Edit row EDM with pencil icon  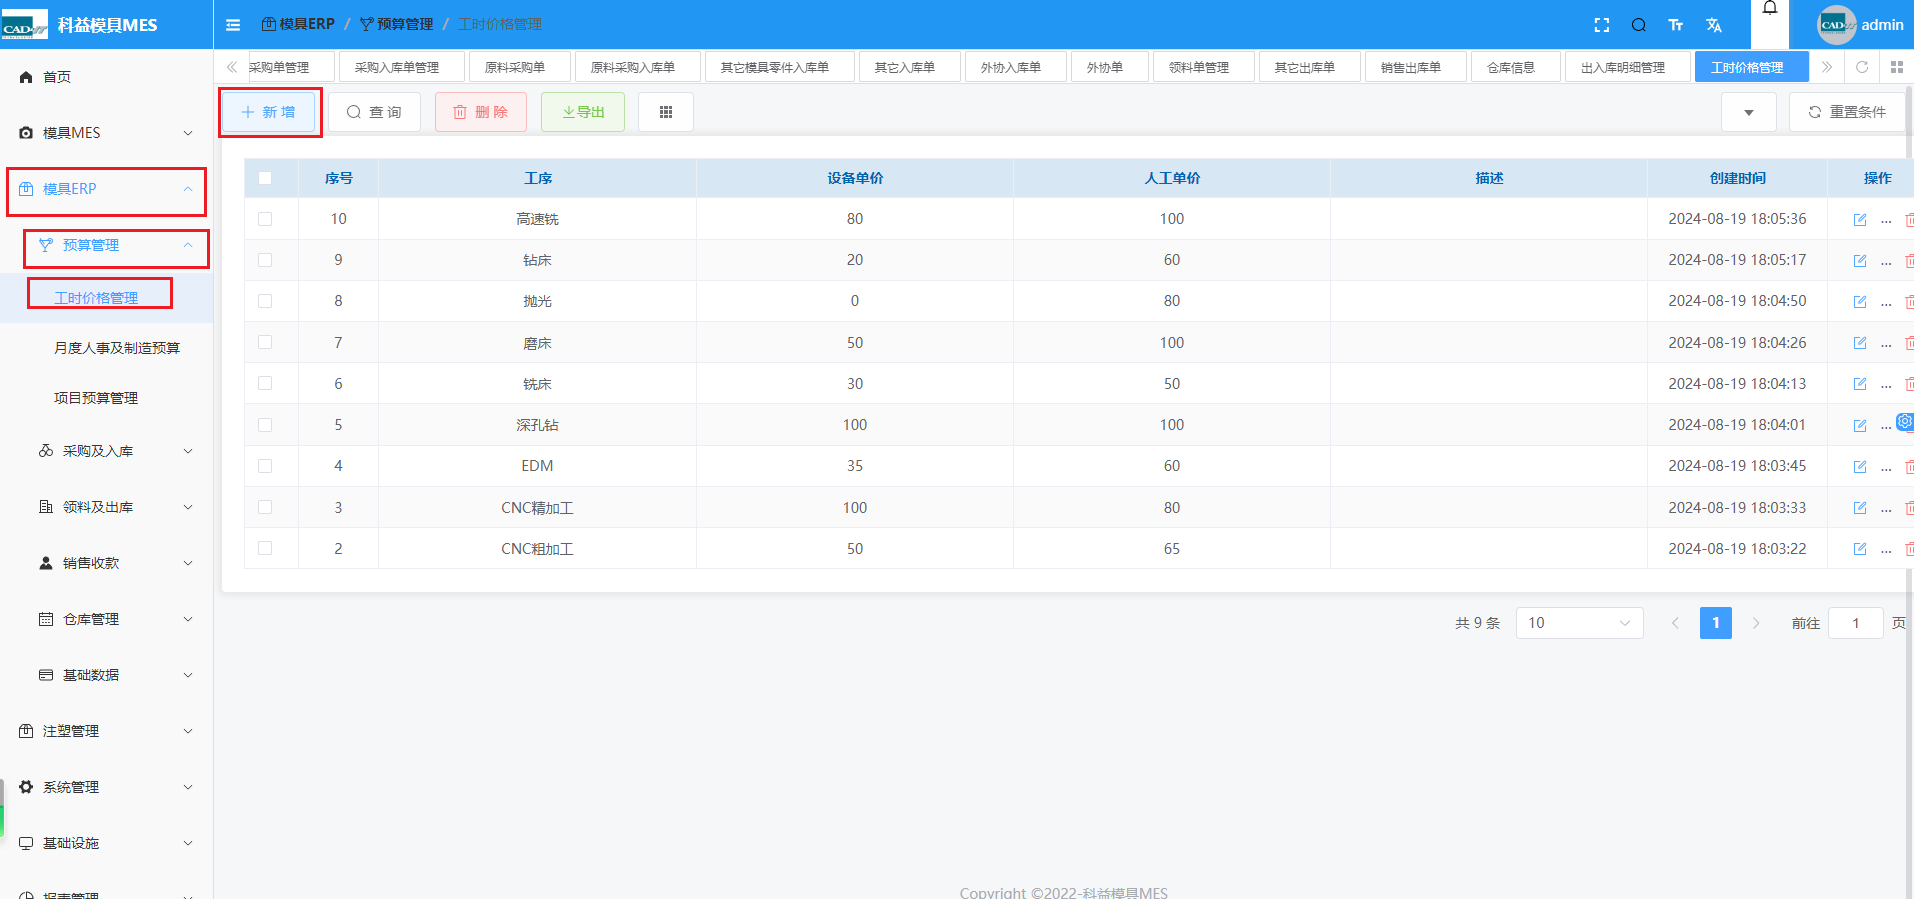tap(1860, 466)
